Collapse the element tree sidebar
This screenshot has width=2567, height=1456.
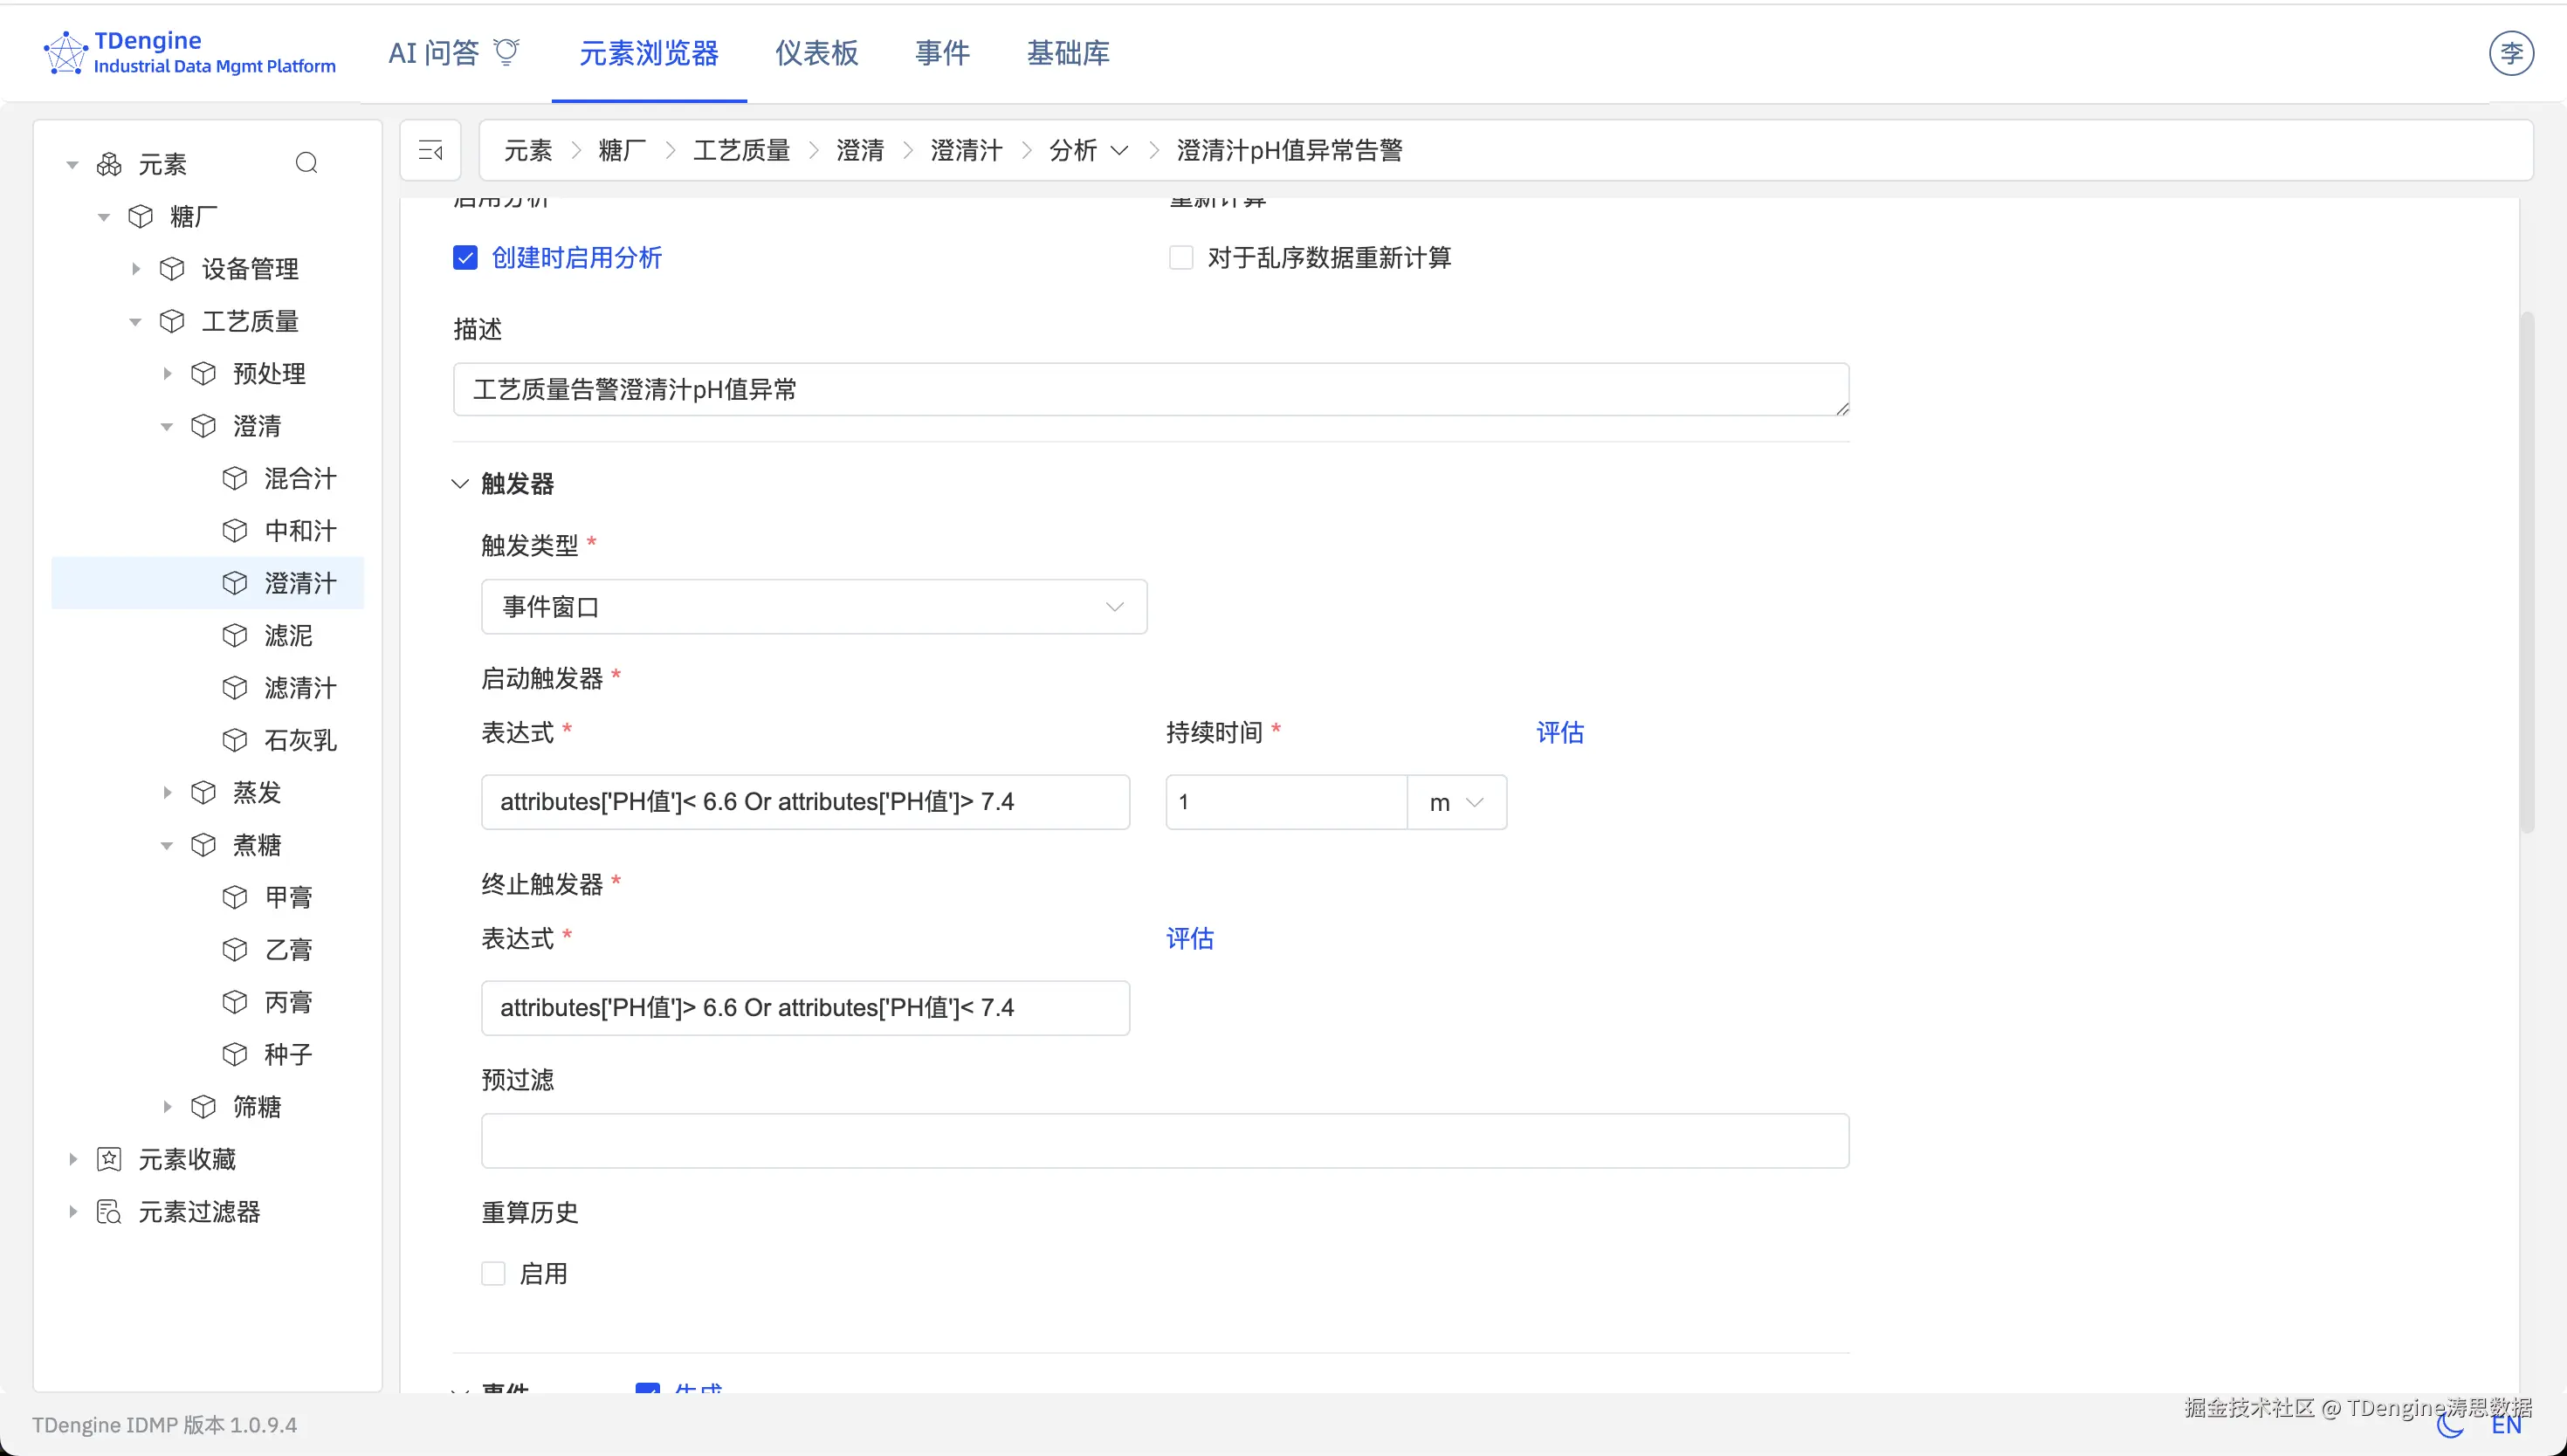[430, 150]
